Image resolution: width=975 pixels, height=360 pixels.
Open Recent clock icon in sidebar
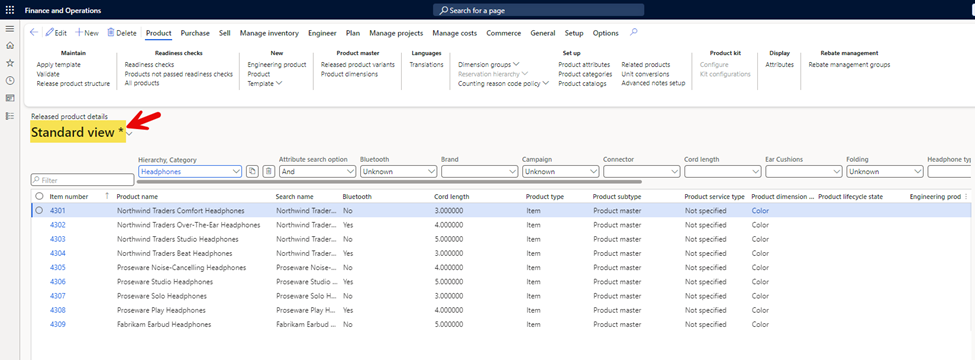pos(9,80)
